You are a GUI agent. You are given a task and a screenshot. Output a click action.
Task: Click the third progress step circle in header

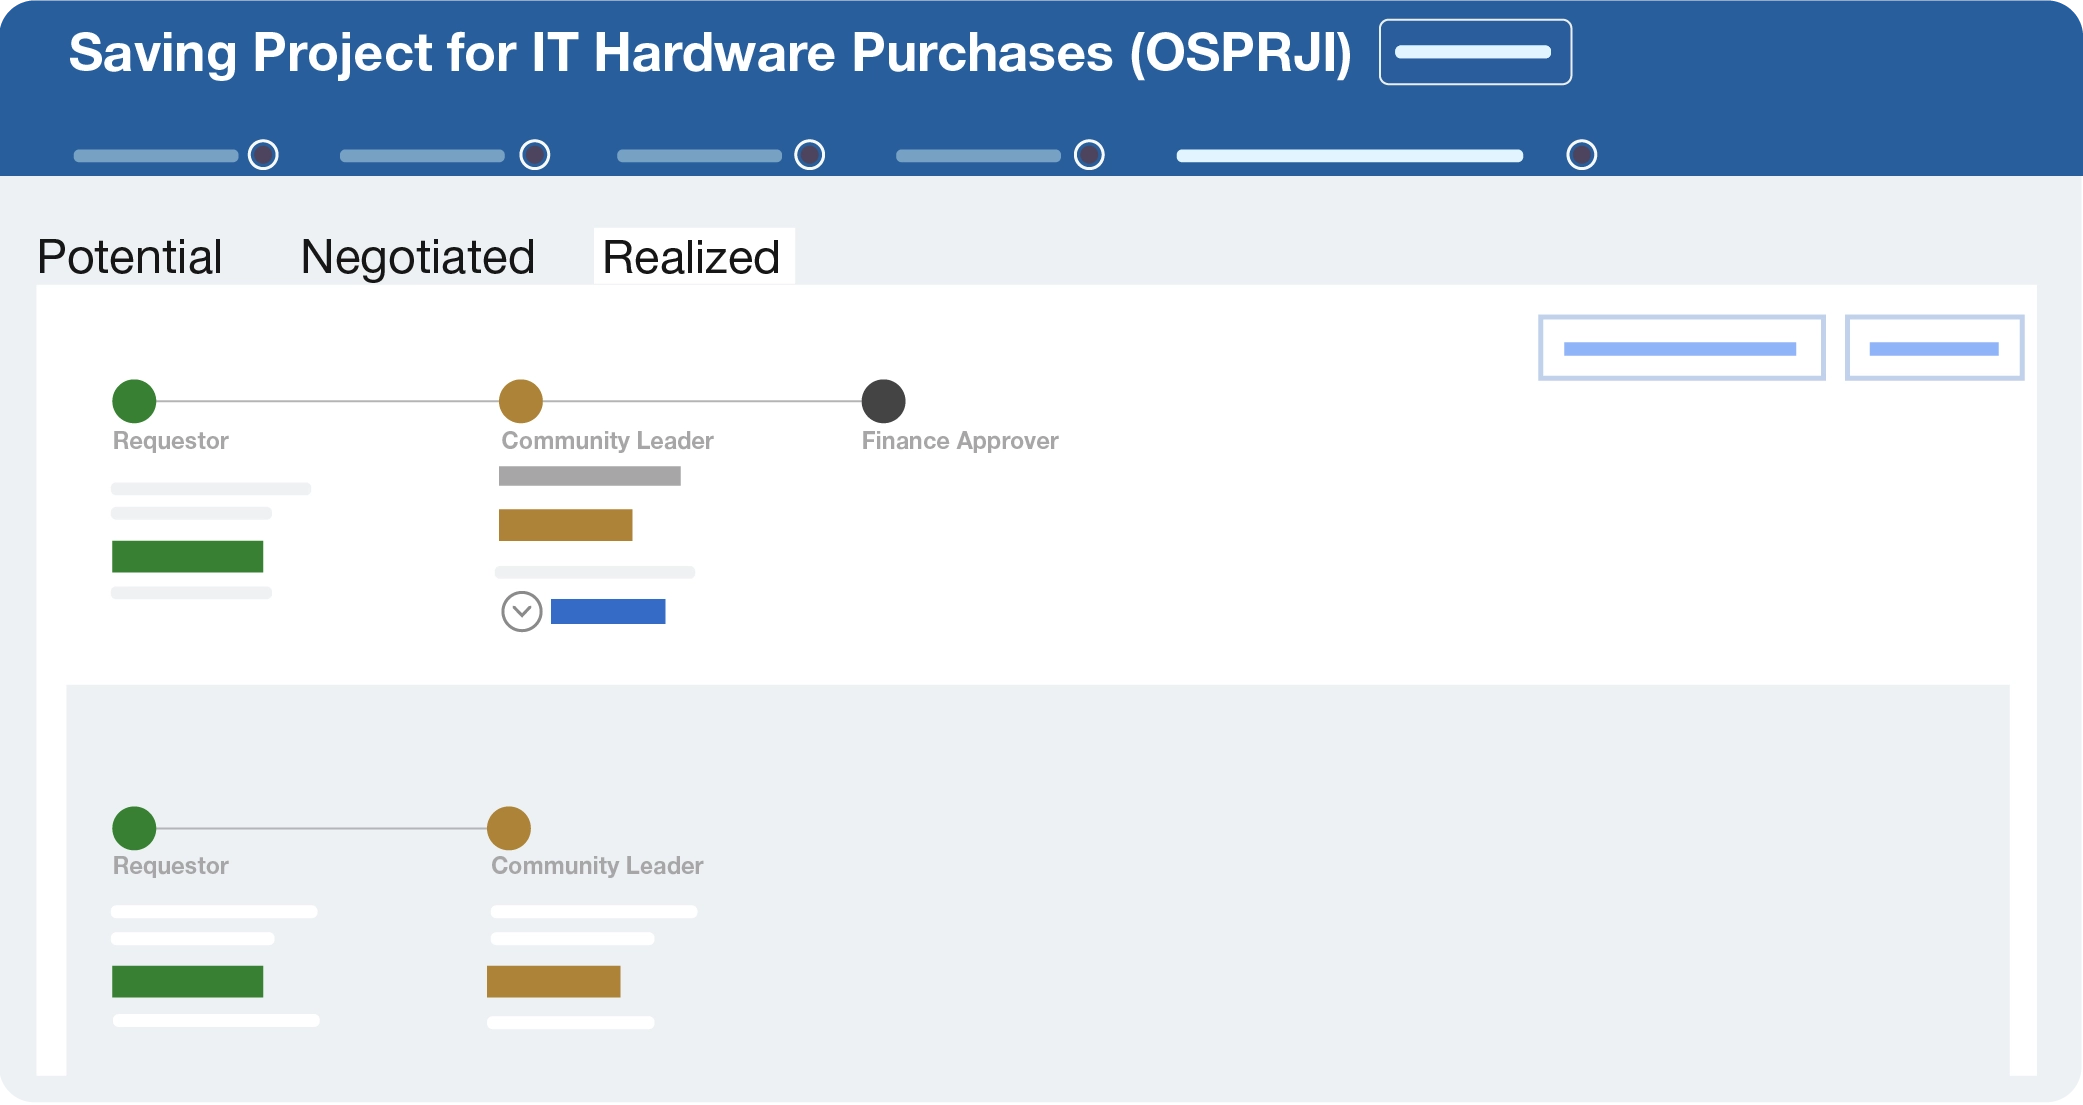[x=809, y=155]
